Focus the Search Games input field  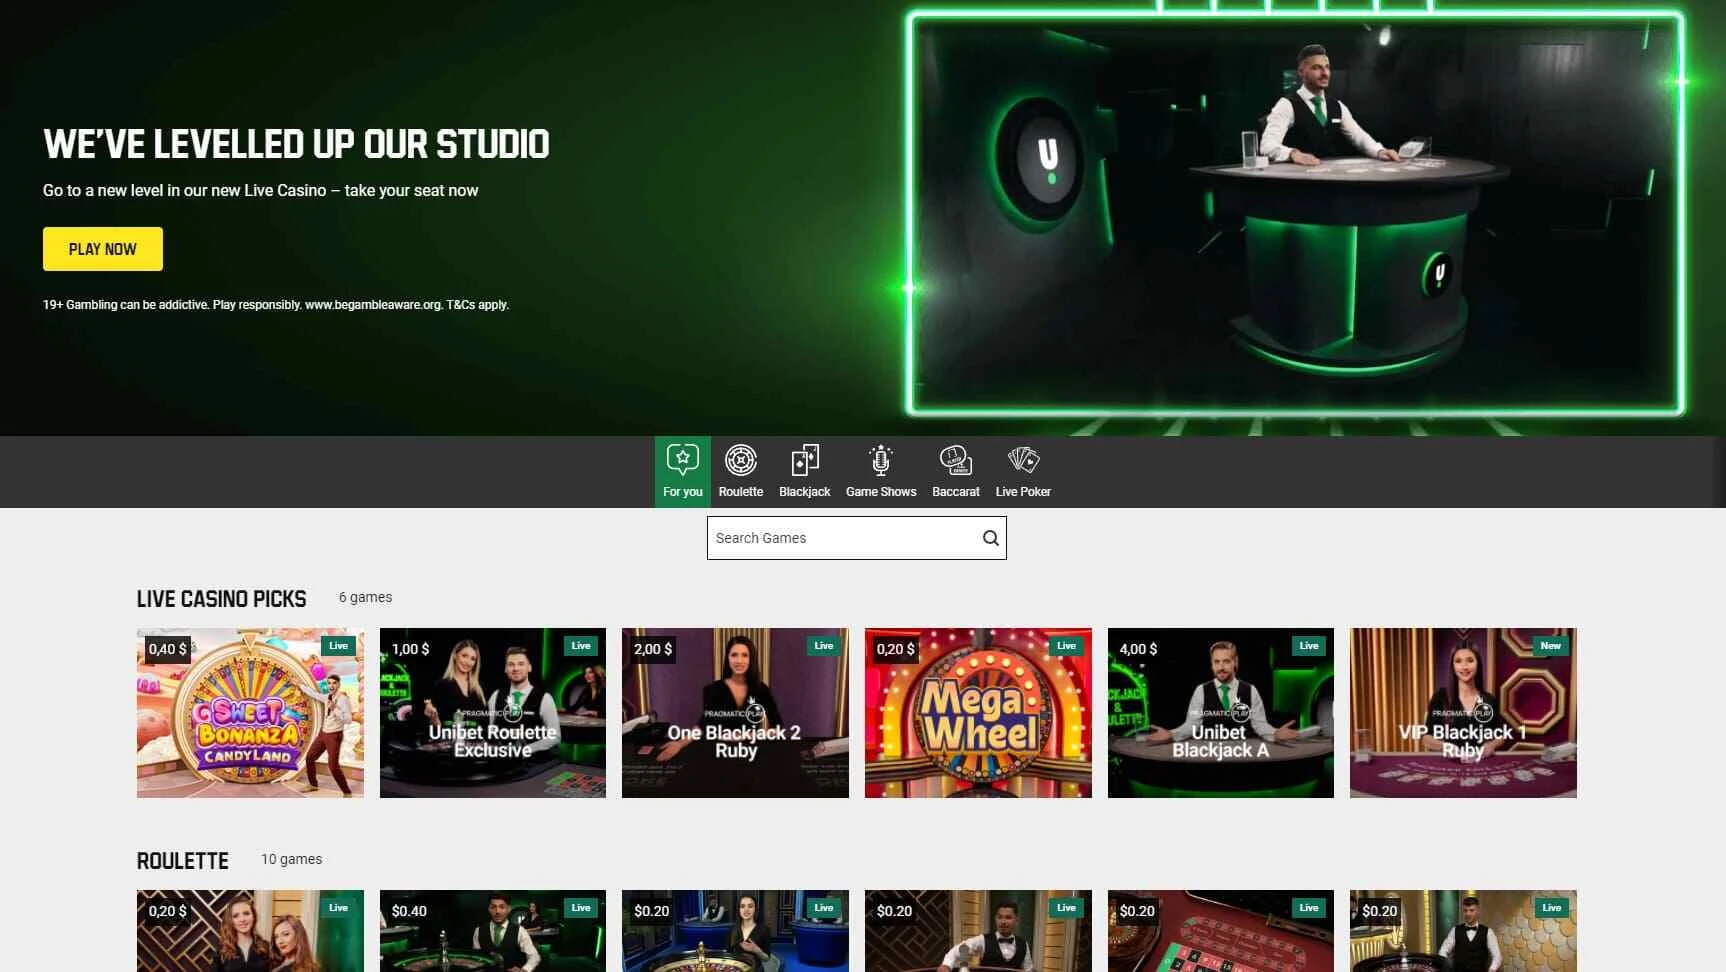856,538
